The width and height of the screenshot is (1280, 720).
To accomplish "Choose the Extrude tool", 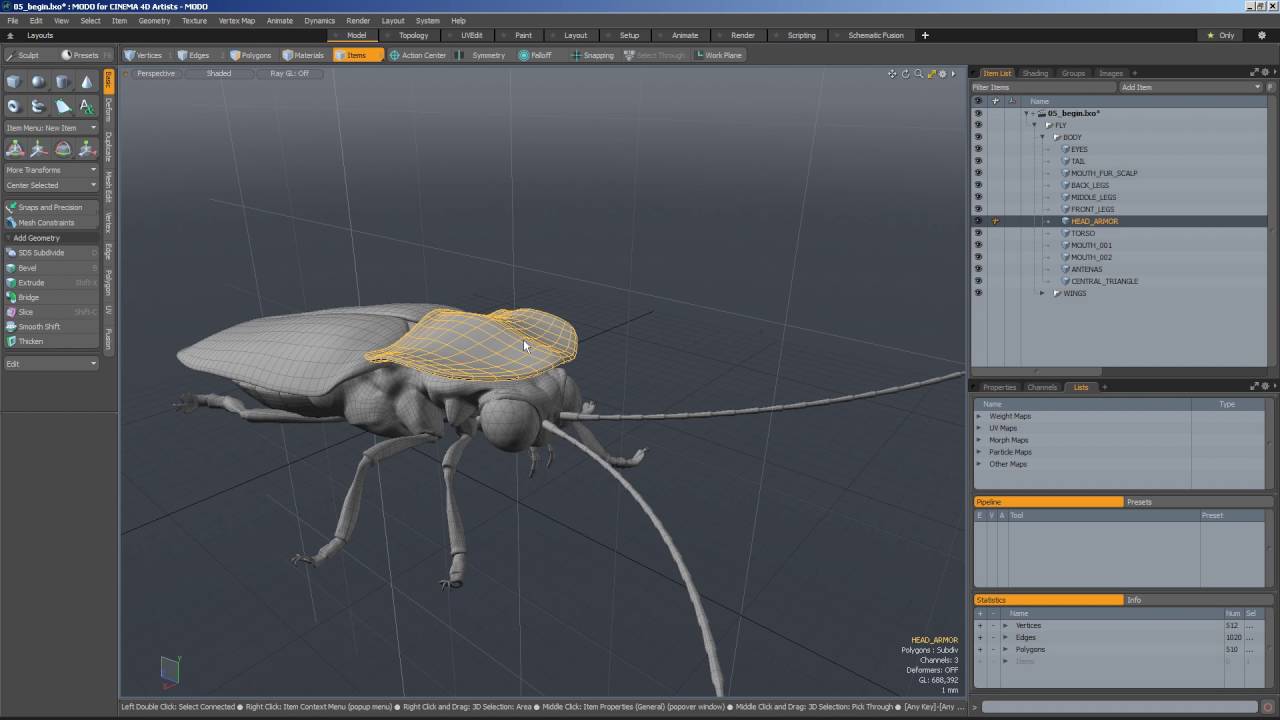I will pos(51,283).
